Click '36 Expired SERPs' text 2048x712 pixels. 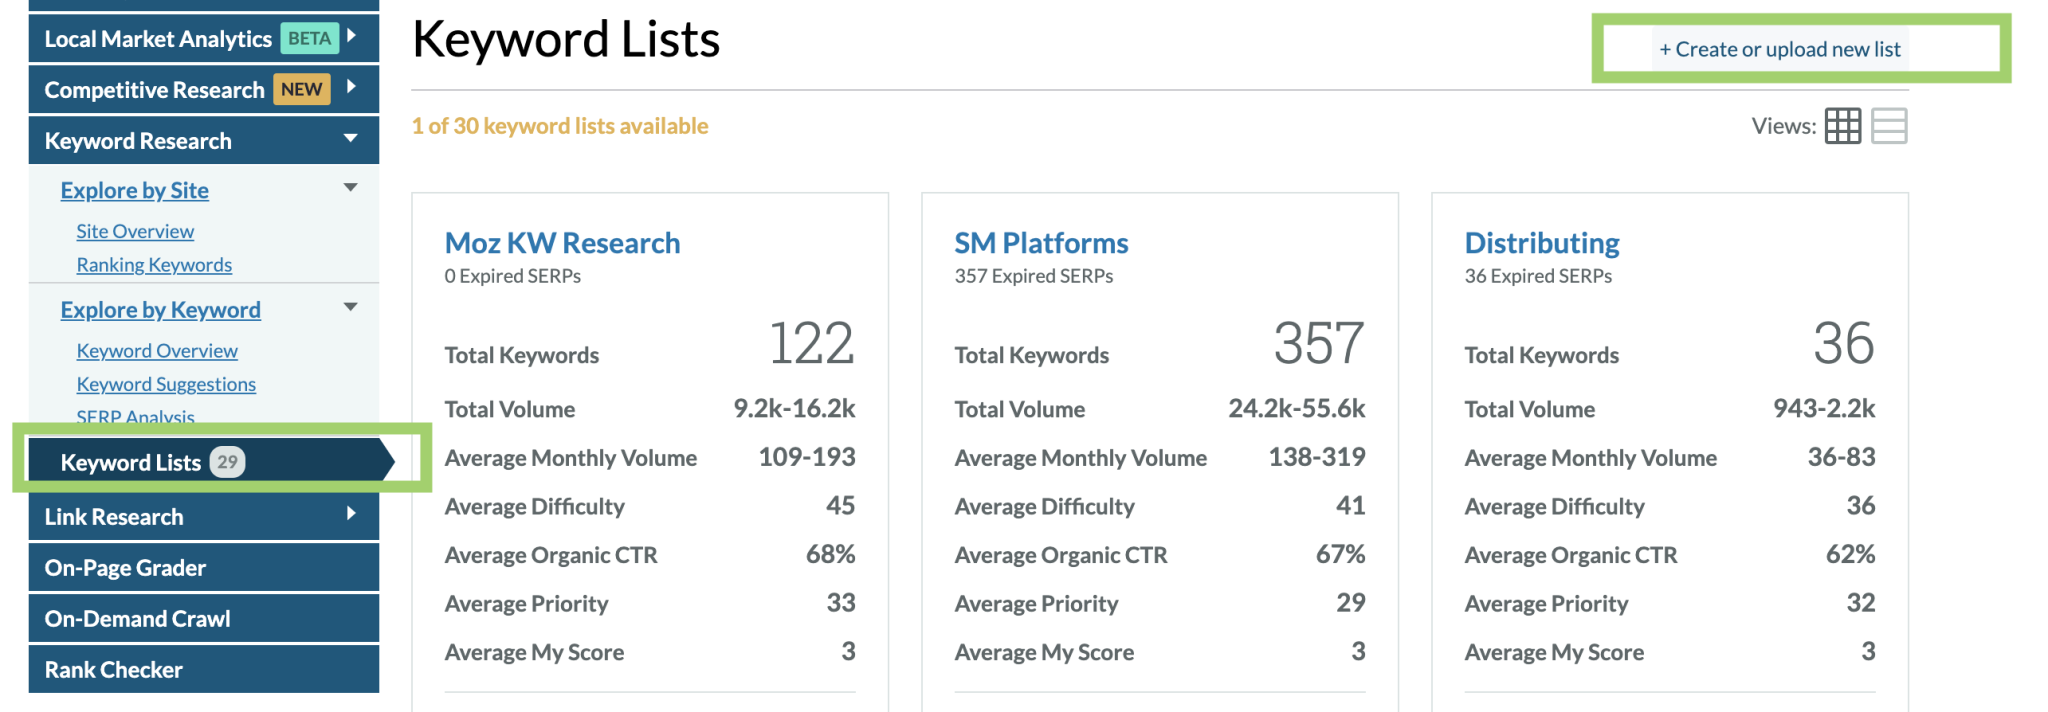tap(1538, 276)
